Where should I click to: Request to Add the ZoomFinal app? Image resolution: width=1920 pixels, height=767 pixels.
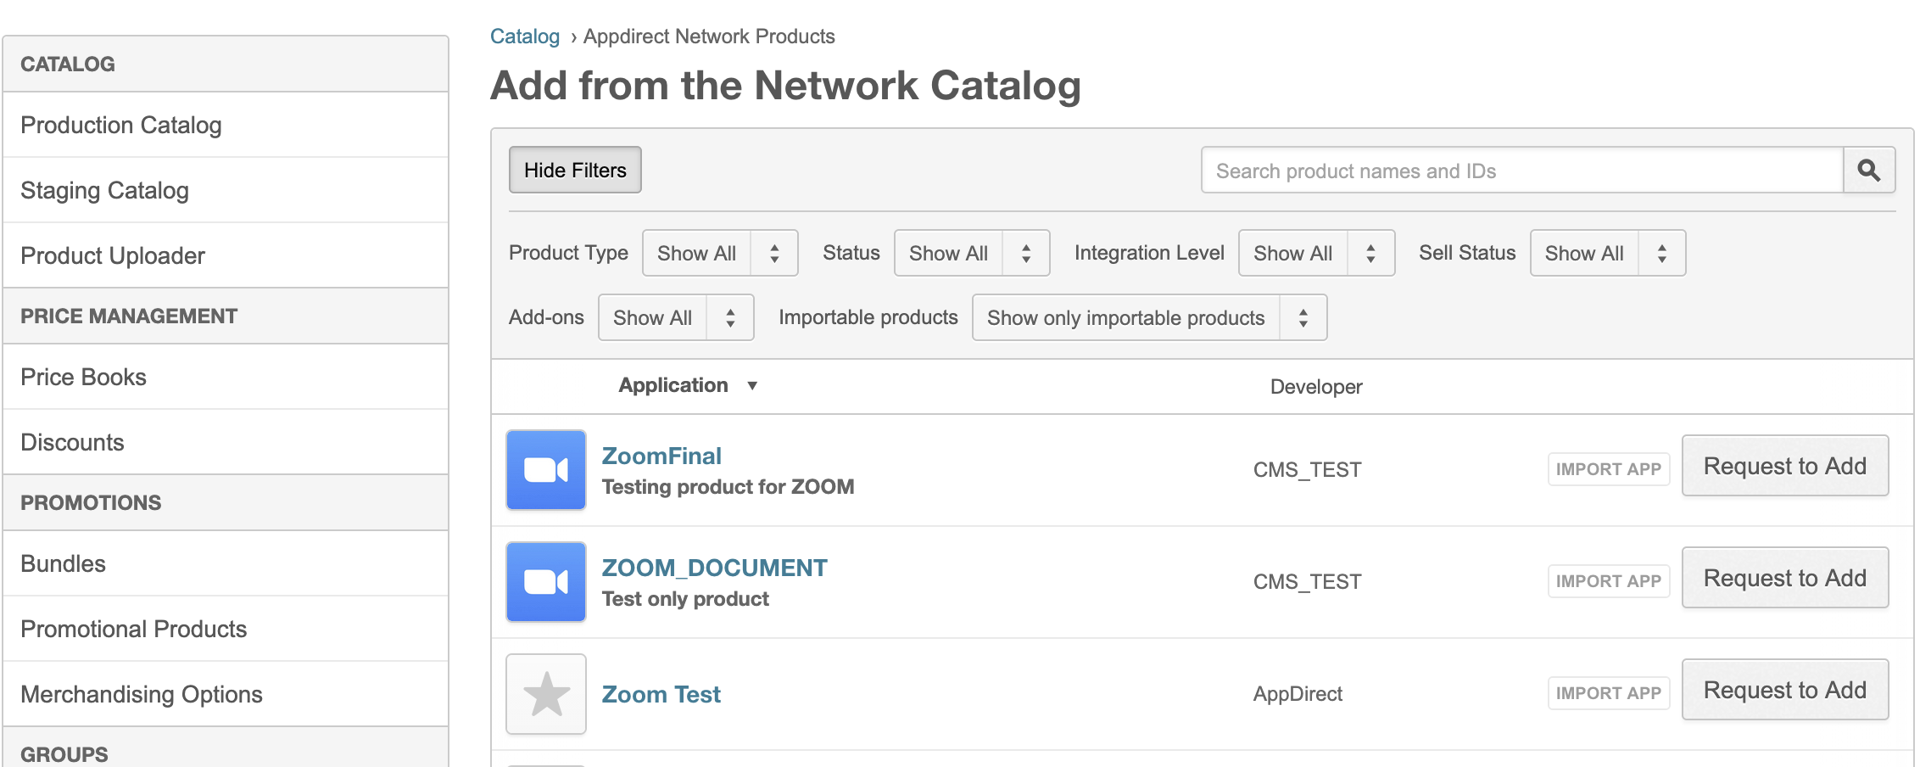click(x=1784, y=466)
